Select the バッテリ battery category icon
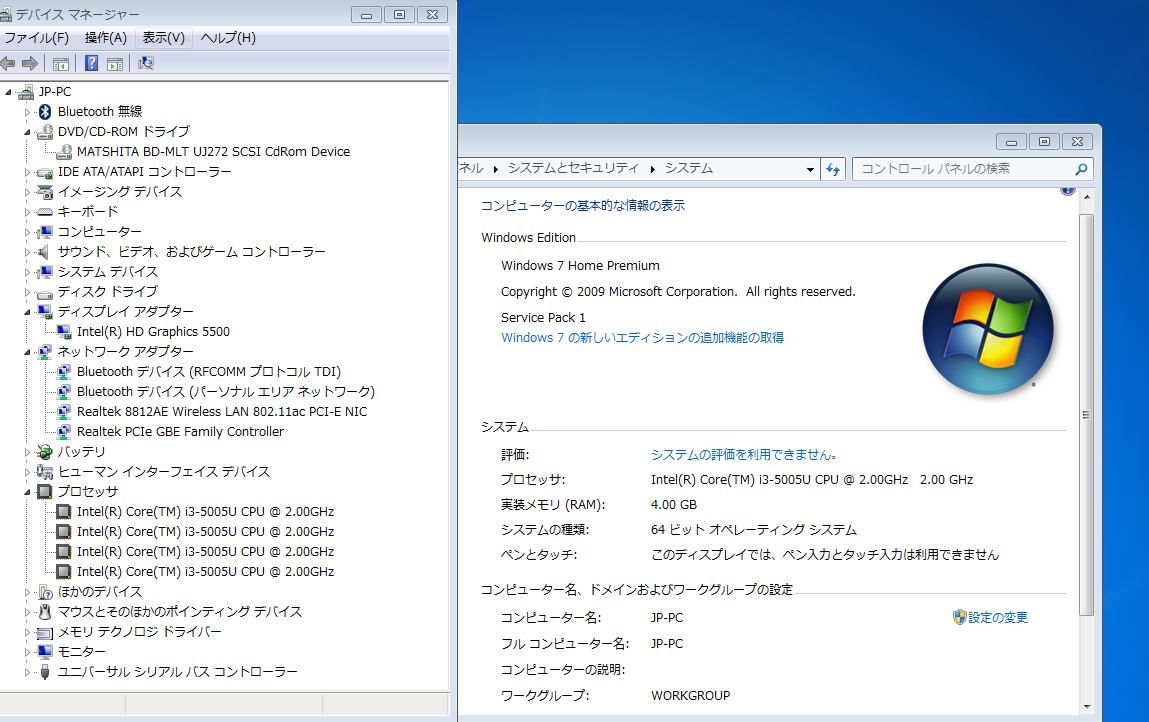1149x722 pixels. (45, 452)
